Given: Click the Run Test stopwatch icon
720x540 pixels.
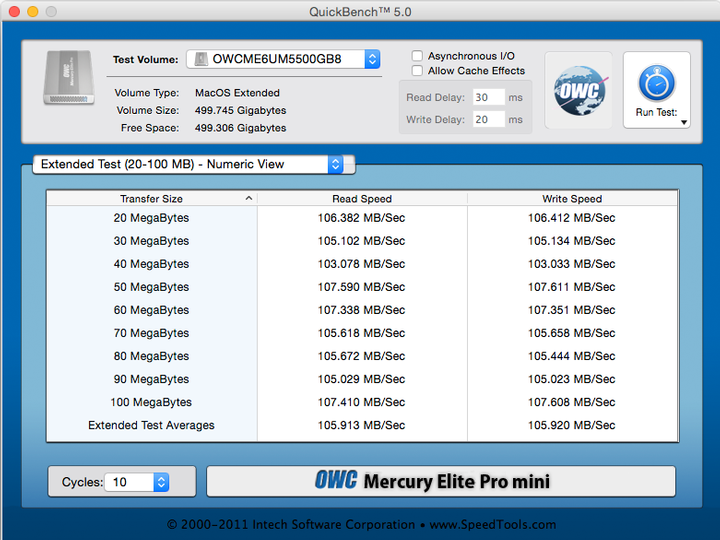Looking at the screenshot, I should [656, 82].
